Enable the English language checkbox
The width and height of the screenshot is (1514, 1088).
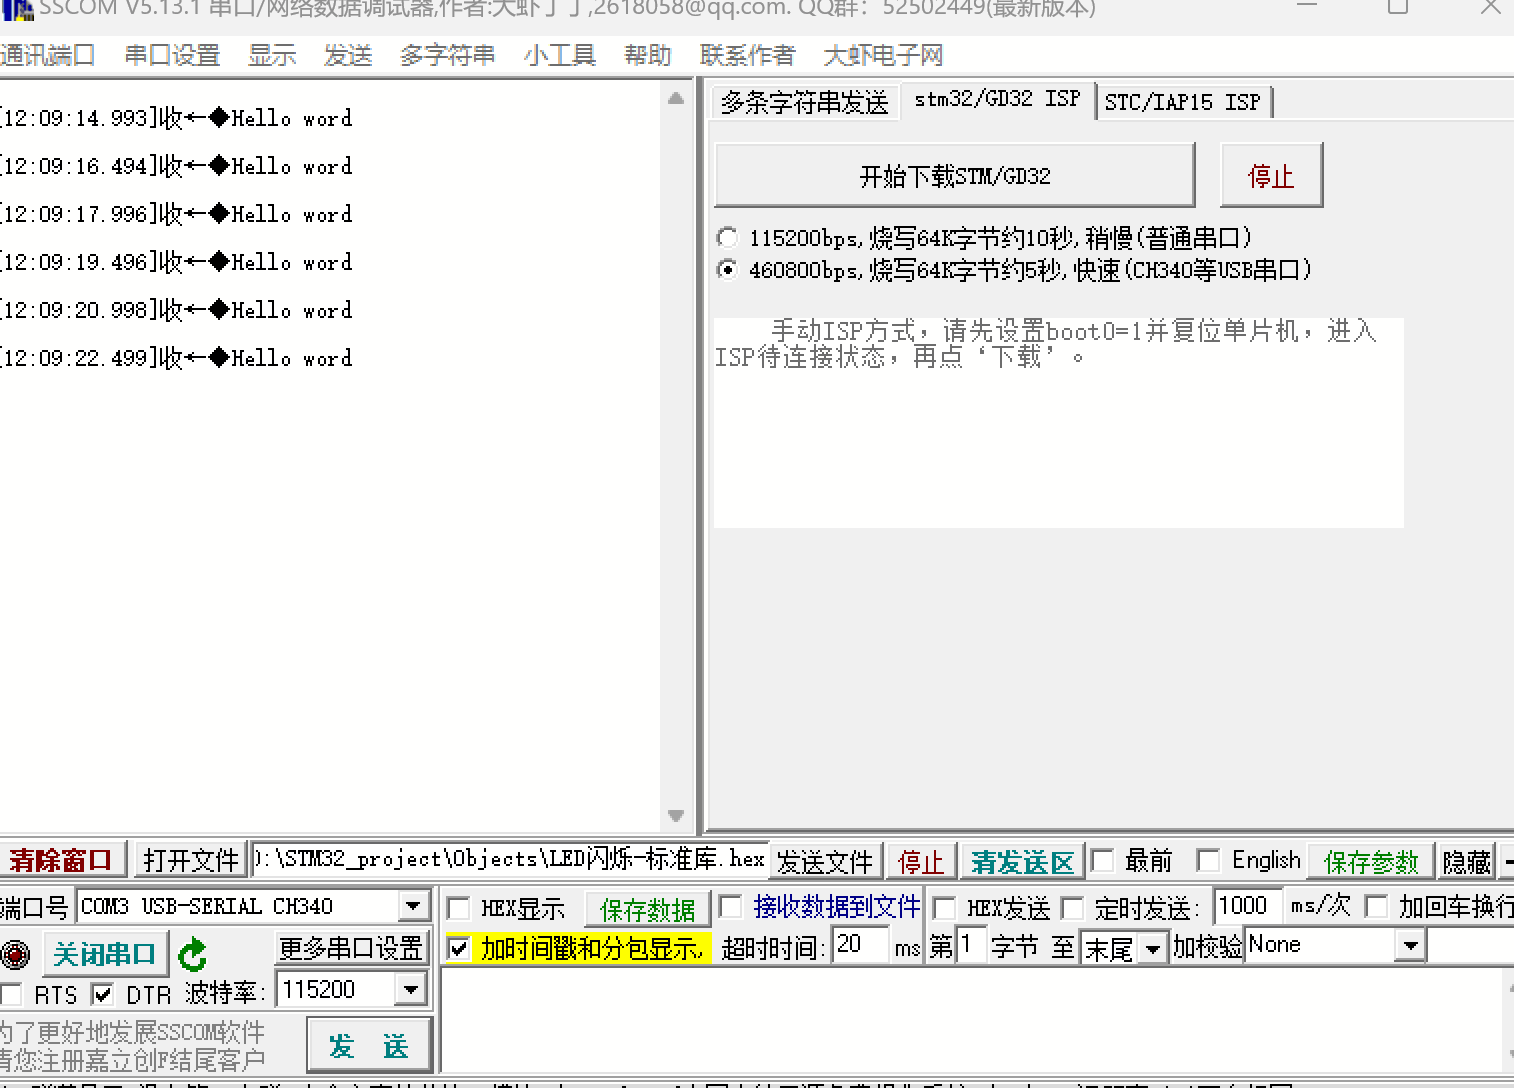pyautogui.click(x=1209, y=861)
